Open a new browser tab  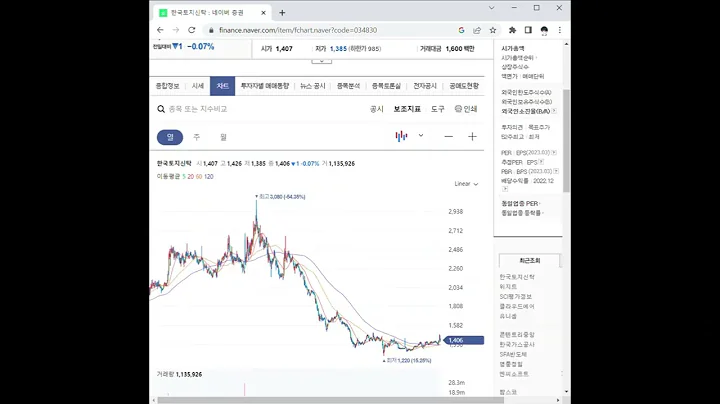pyautogui.click(x=282, y=13)
